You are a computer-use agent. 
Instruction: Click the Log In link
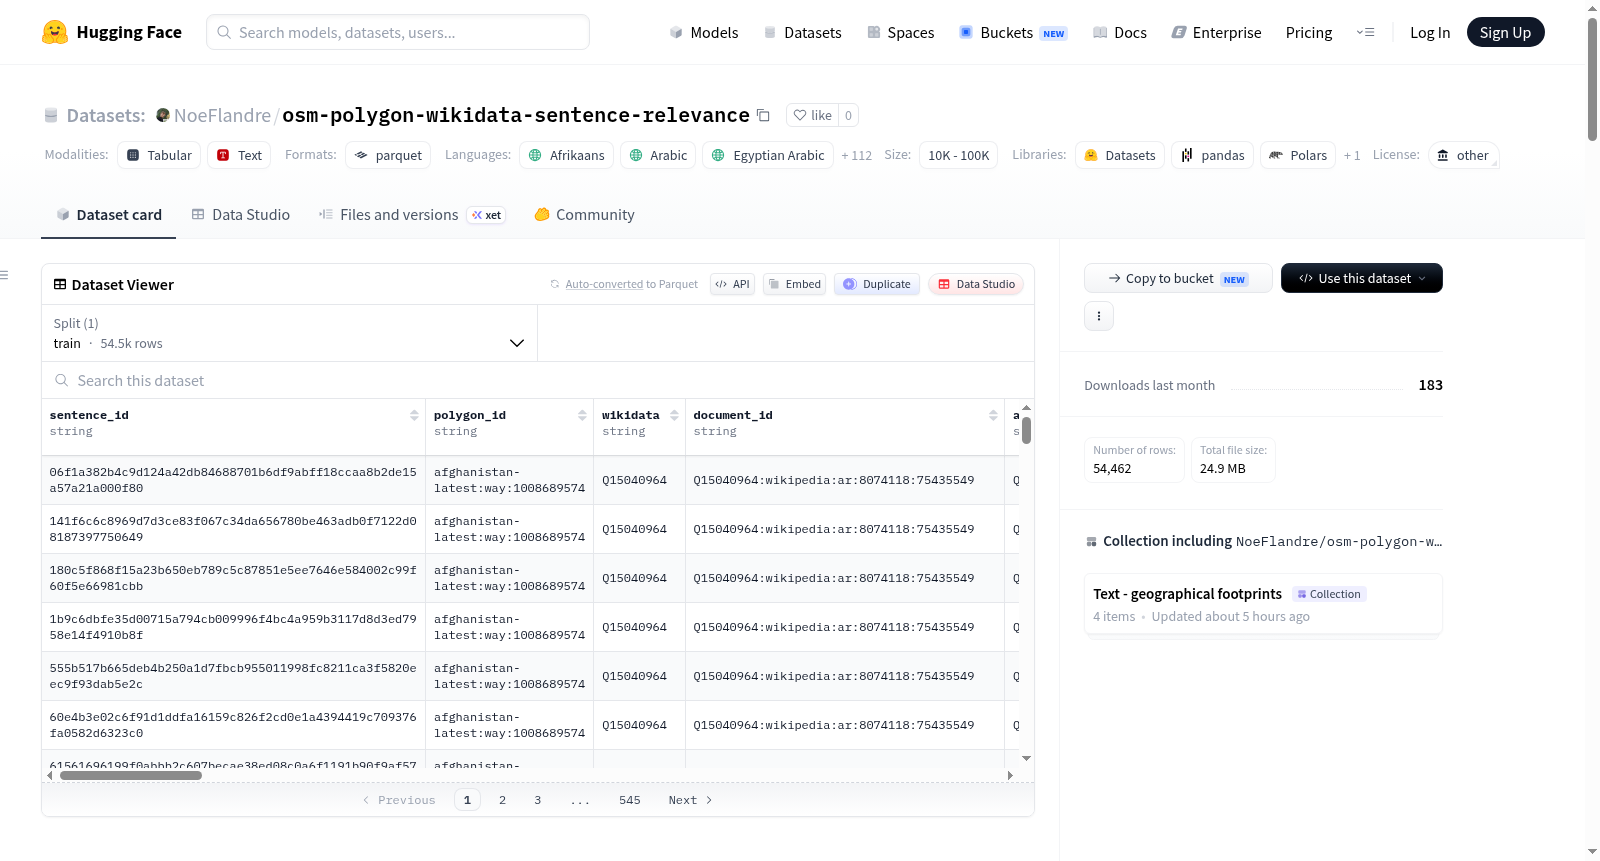[x=1430, y=32]
